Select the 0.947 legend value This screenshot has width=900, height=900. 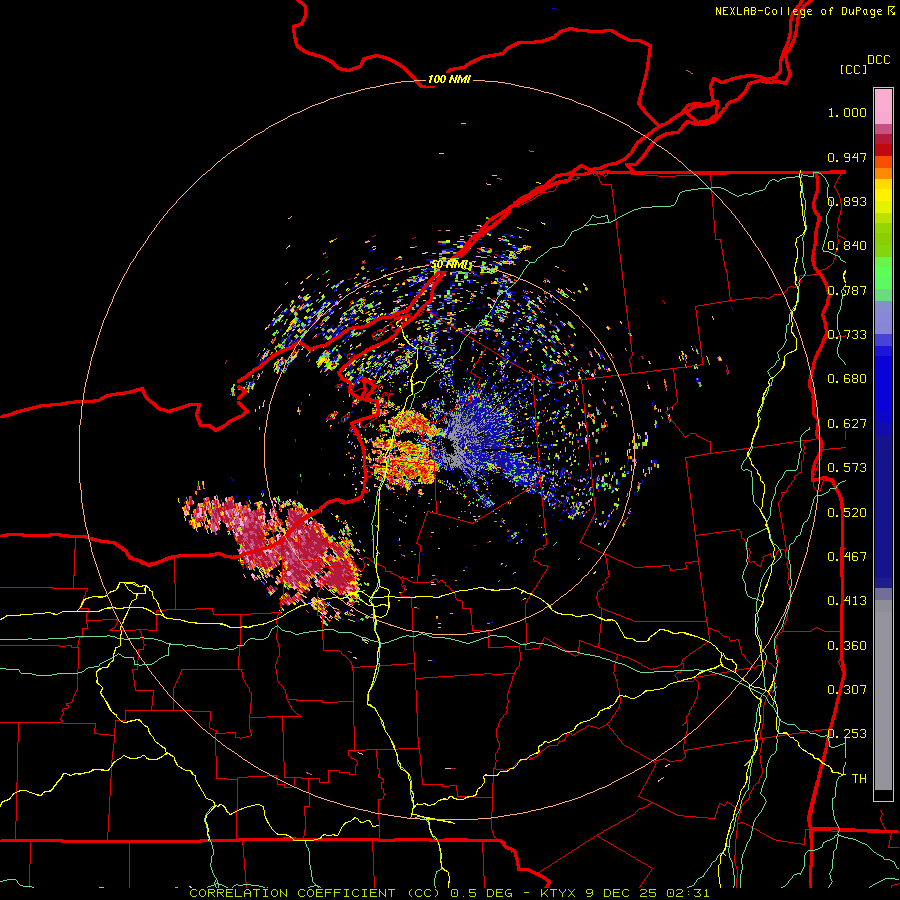[x=847, y=157]
